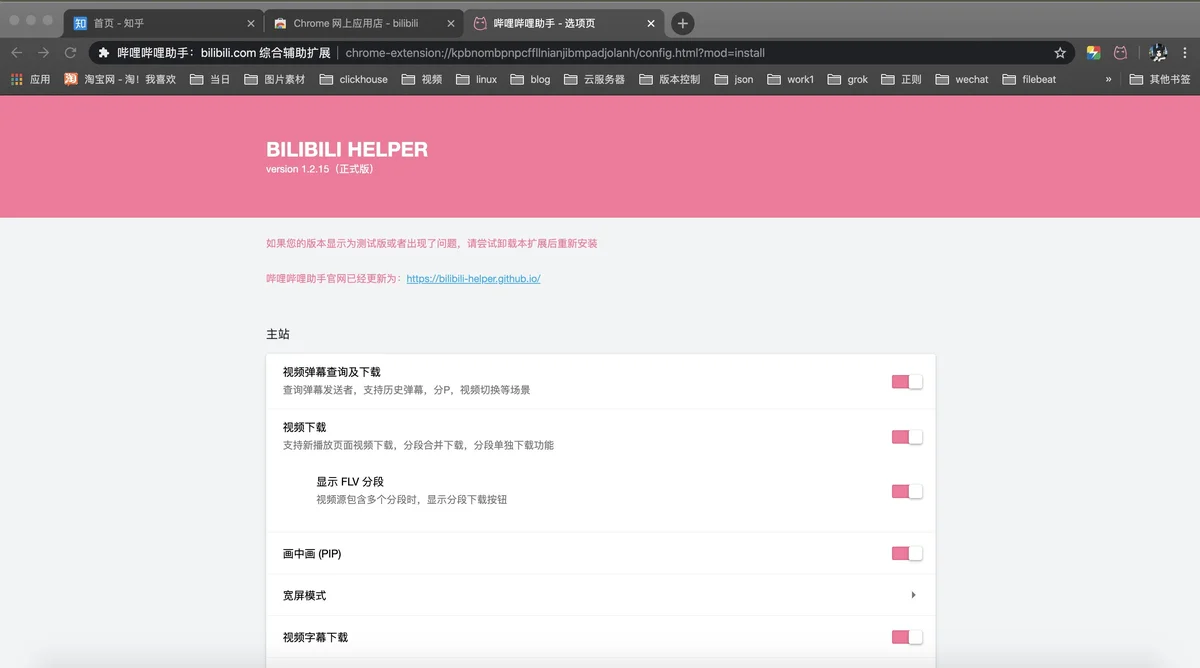The image size is (1200, 668).
Task: Open the 图片素材 bookmark folder
Action: pyautogui.click(x=275, y=79)
